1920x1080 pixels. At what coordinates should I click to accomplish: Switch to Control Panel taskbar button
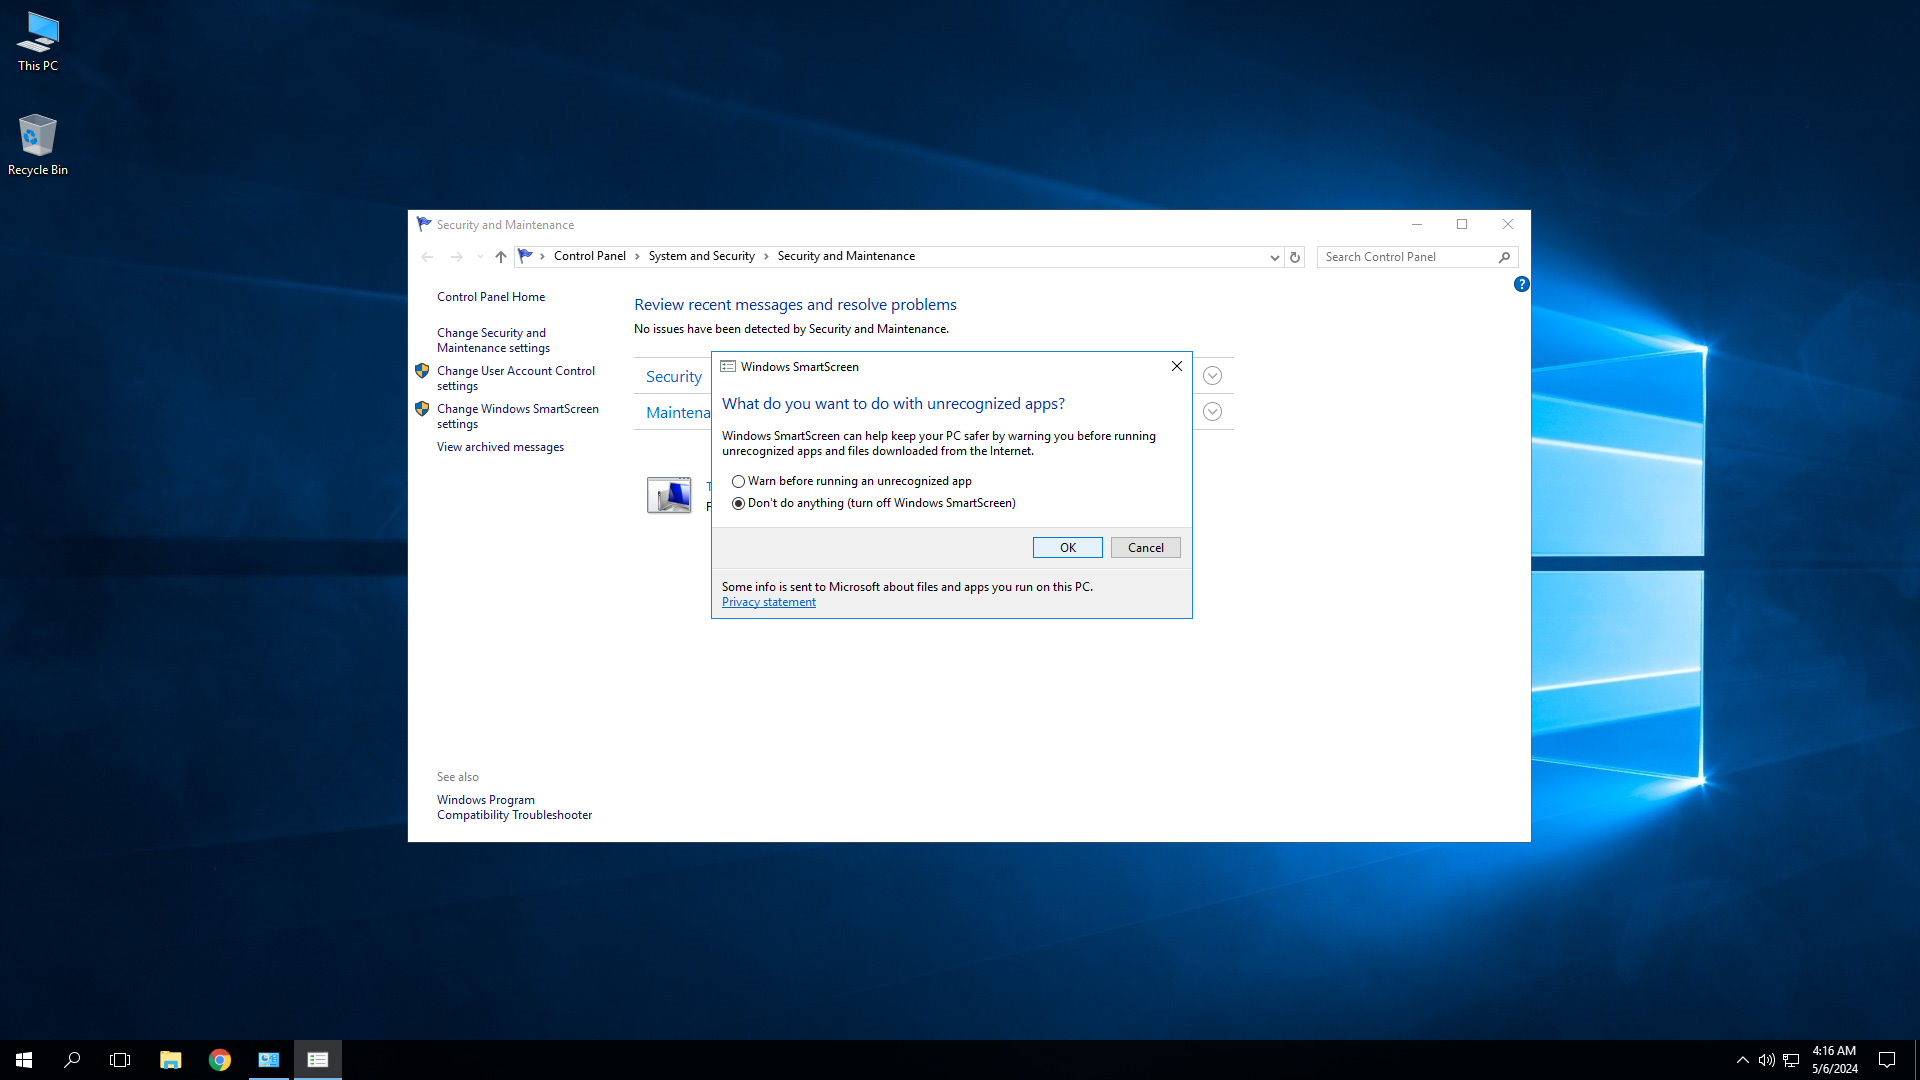[x=268, y=1060]
